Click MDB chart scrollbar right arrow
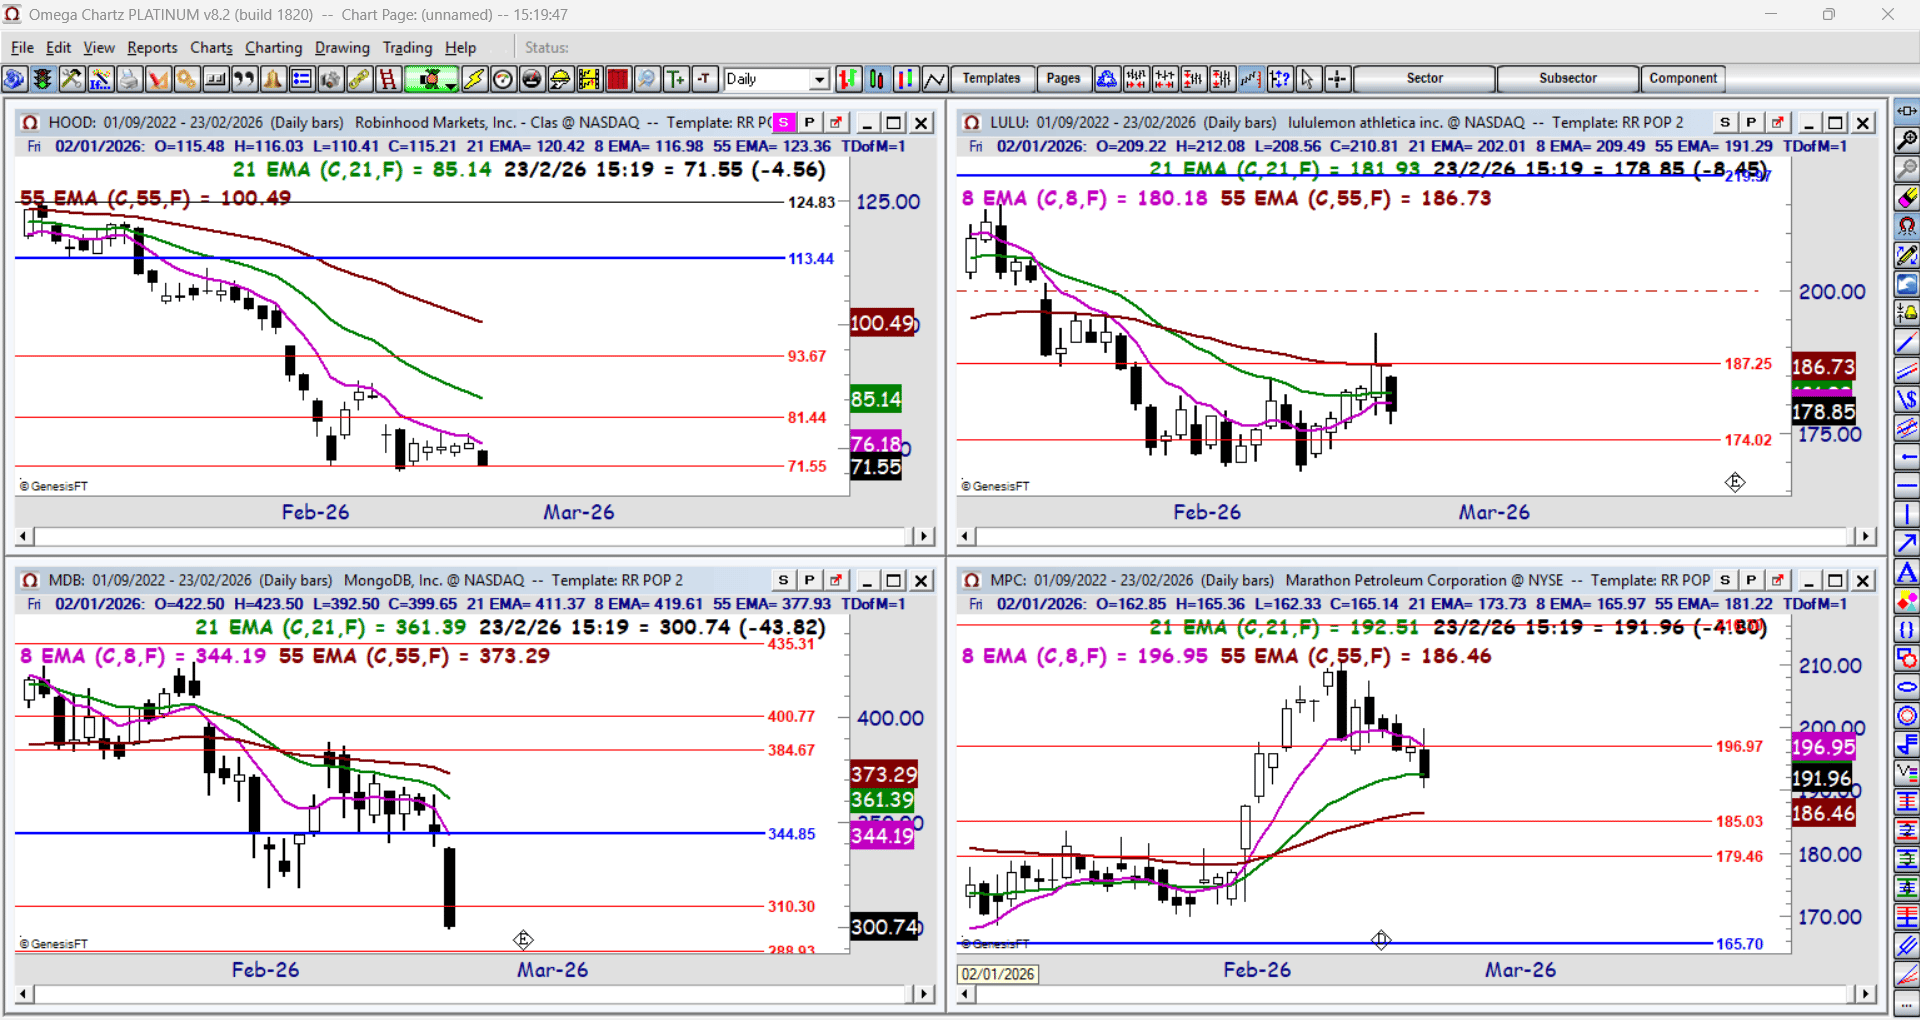Viewport: 1920px width, 1020px height. [x=924, y=994]
